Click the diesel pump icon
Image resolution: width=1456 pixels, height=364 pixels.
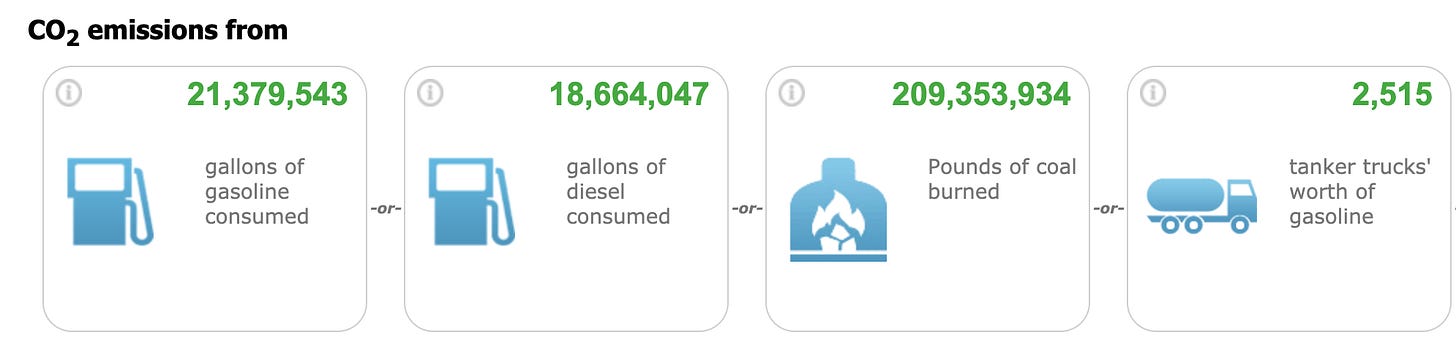(x=472, y=201)
